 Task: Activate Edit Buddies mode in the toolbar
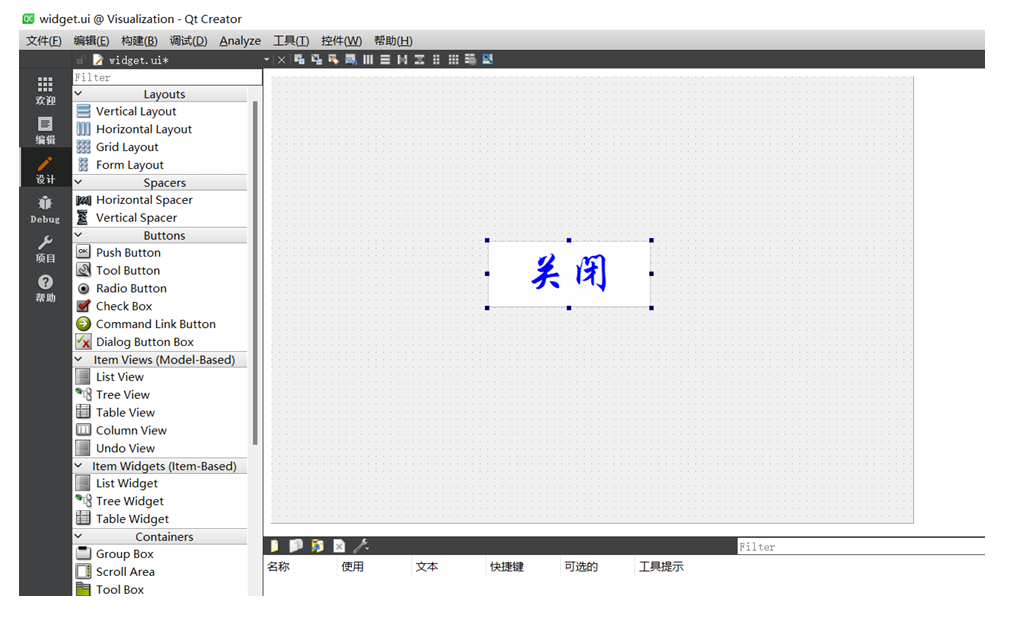pos(334,59)
